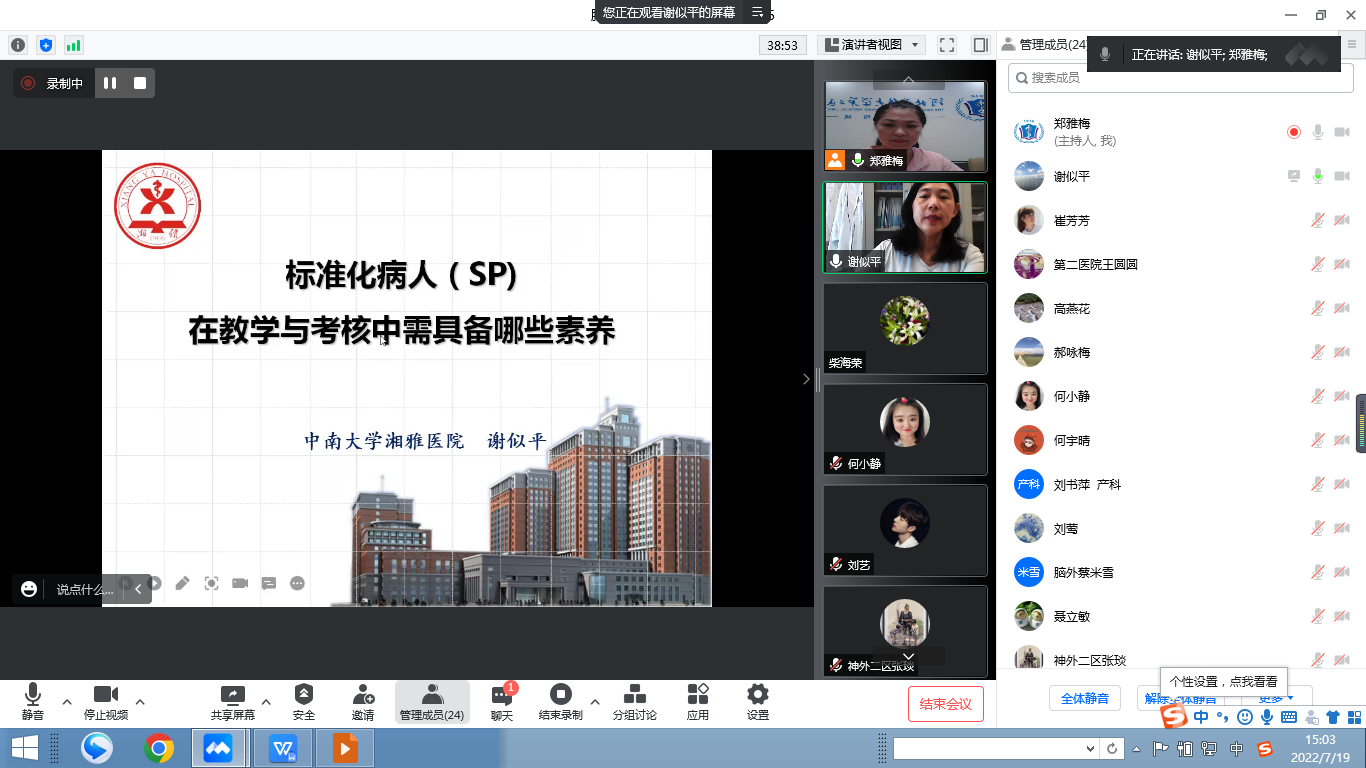
Task: Pause the recording in progress
Action: (x=110, y=84)
